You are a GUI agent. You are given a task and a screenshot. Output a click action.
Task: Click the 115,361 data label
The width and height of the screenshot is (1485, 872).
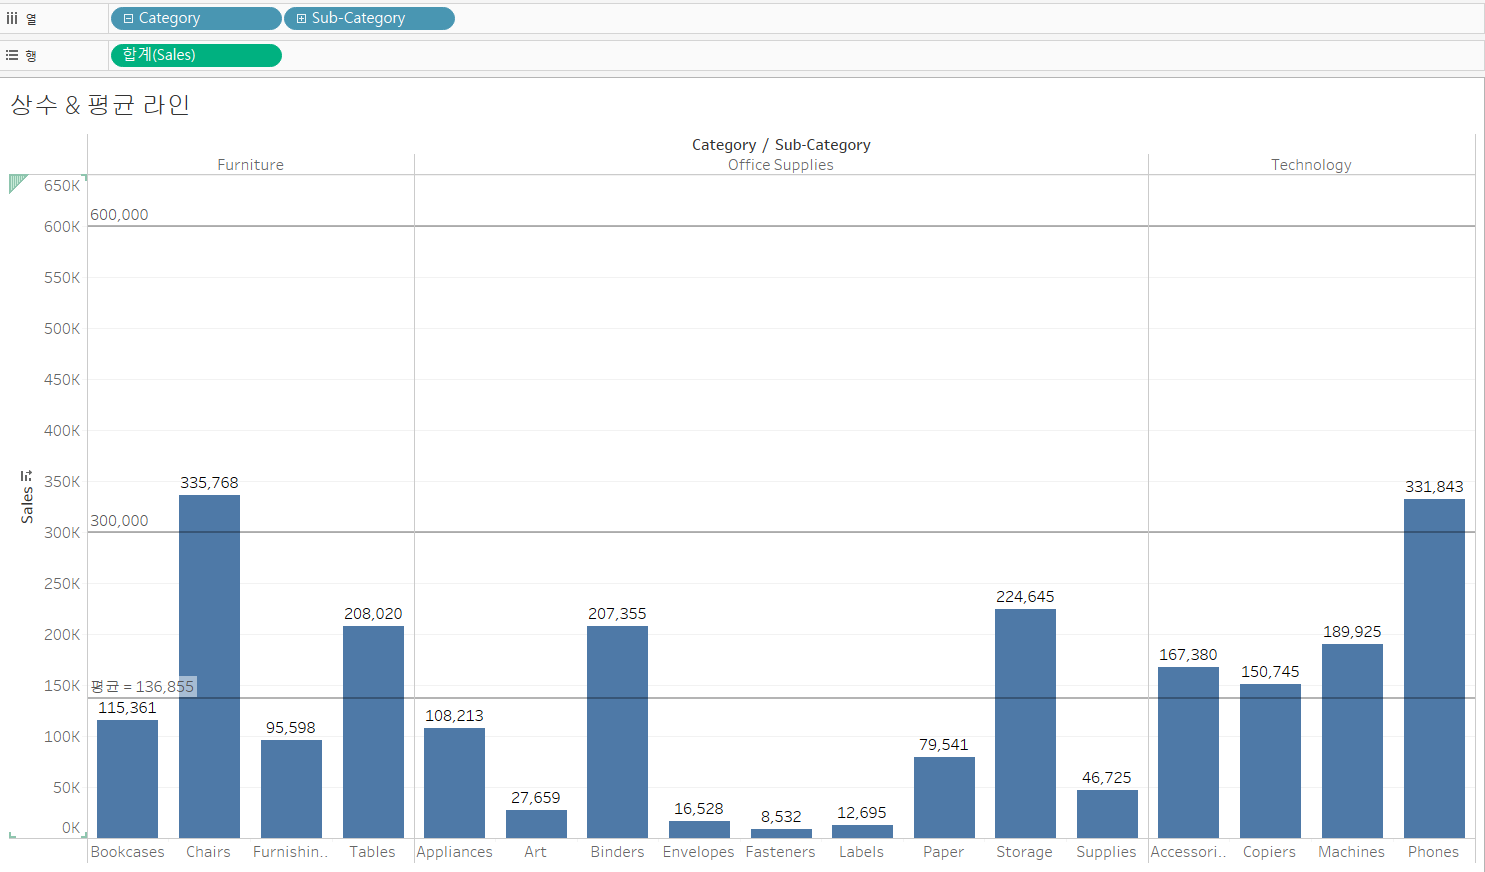(x=127, y=708)
